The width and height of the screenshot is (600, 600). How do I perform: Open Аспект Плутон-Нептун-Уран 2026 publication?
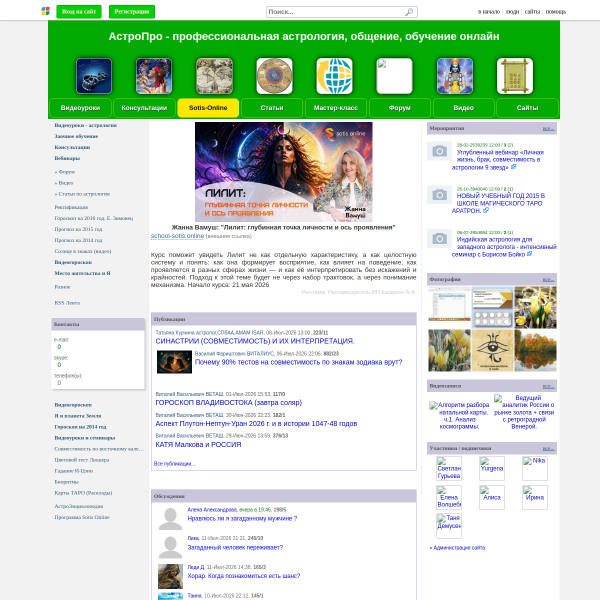pos(256,424)
